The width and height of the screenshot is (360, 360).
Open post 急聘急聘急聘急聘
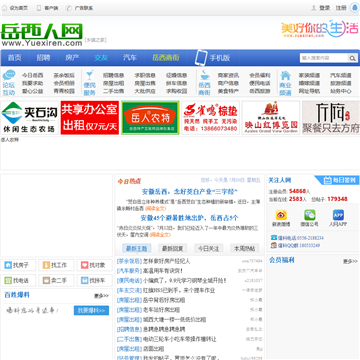pos(164,329)
